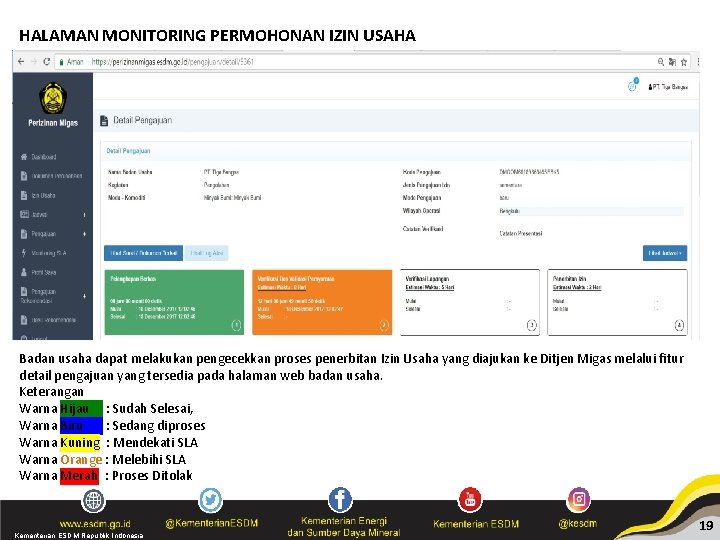Click the person icon for Profil Saya

(x=24, y=272)
